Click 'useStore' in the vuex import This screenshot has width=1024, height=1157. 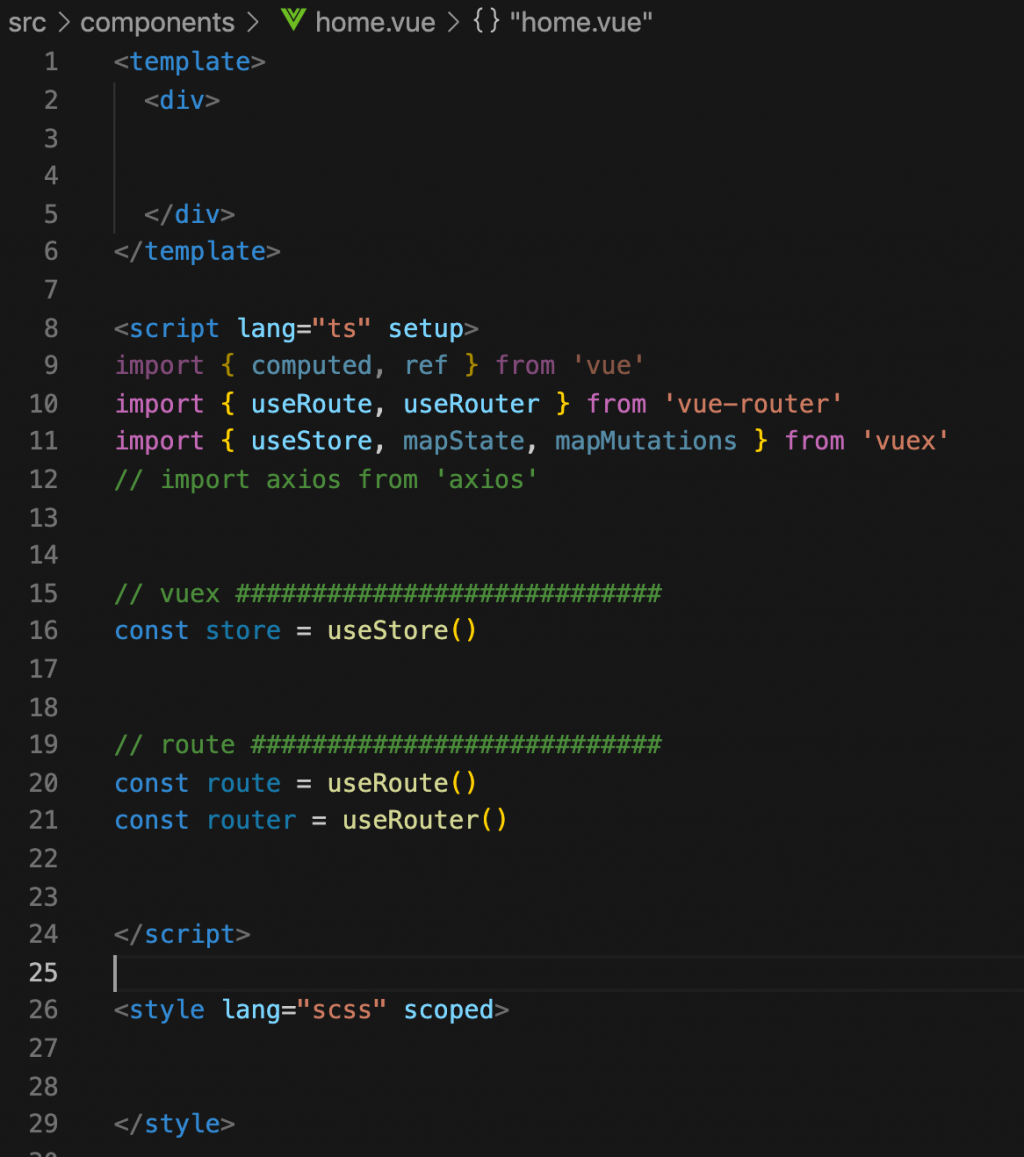pos(311,441)
